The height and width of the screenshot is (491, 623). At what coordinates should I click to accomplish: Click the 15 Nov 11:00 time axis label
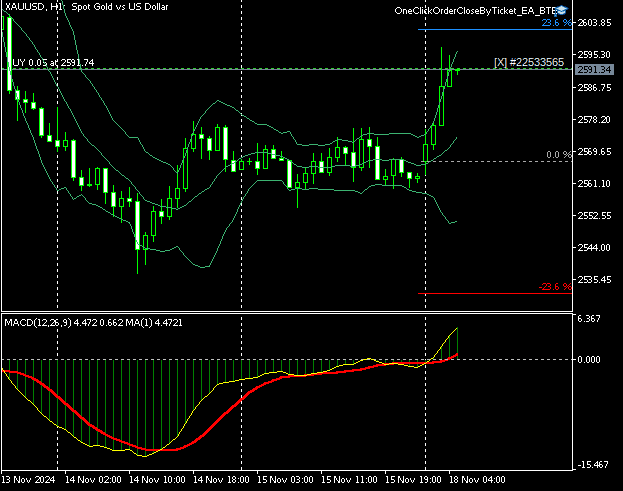click(349, 479)
